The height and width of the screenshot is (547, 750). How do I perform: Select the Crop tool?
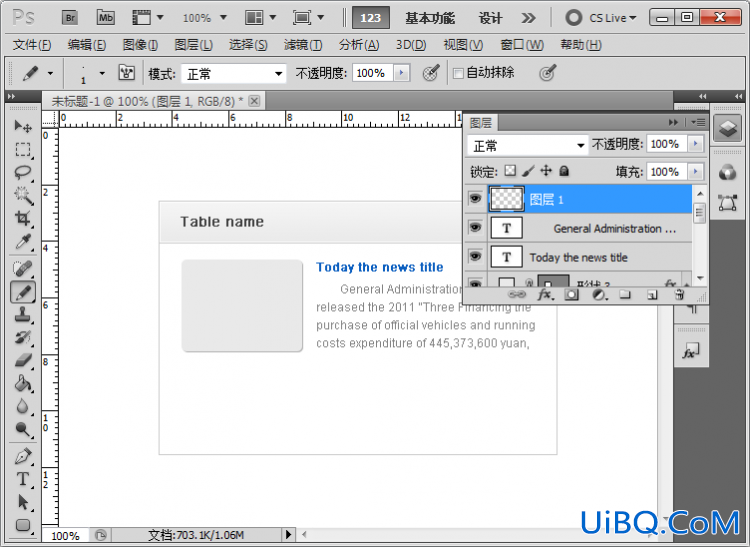click(22, 219)
